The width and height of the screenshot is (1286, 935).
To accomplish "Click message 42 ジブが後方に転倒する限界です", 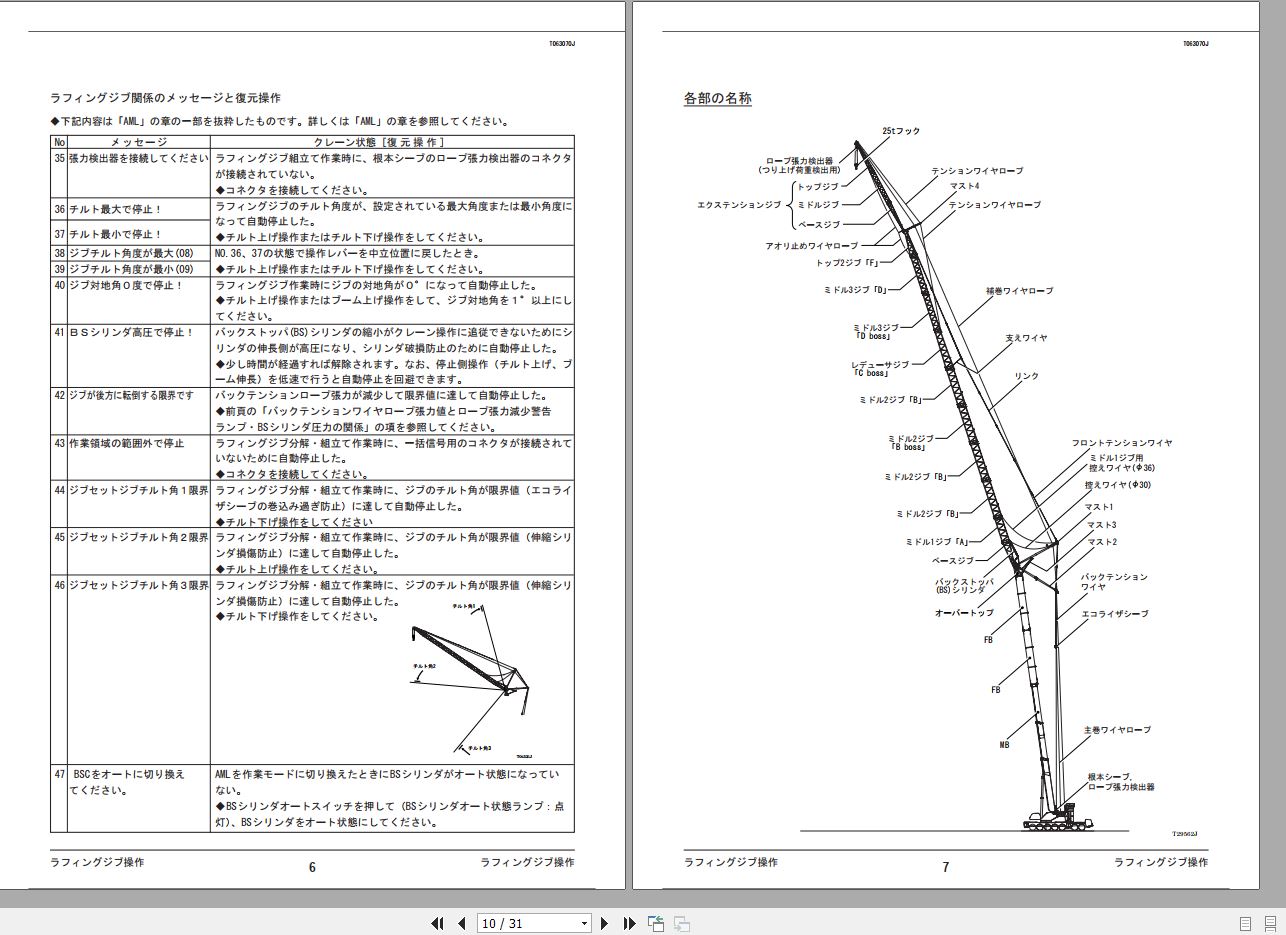I will pos(132,395).
